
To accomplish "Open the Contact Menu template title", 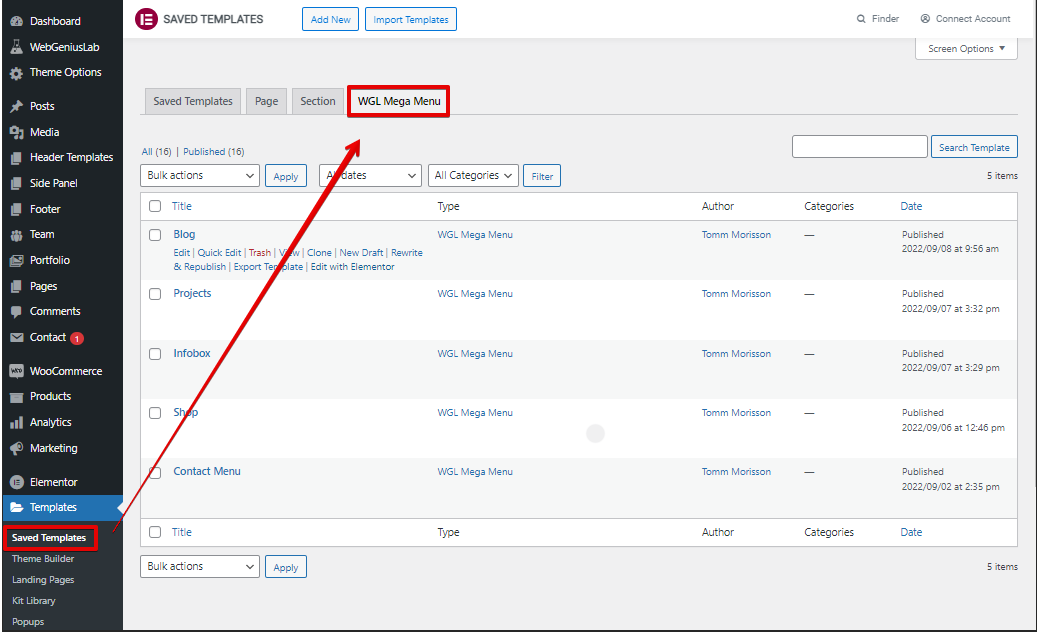I will point(207,471).
